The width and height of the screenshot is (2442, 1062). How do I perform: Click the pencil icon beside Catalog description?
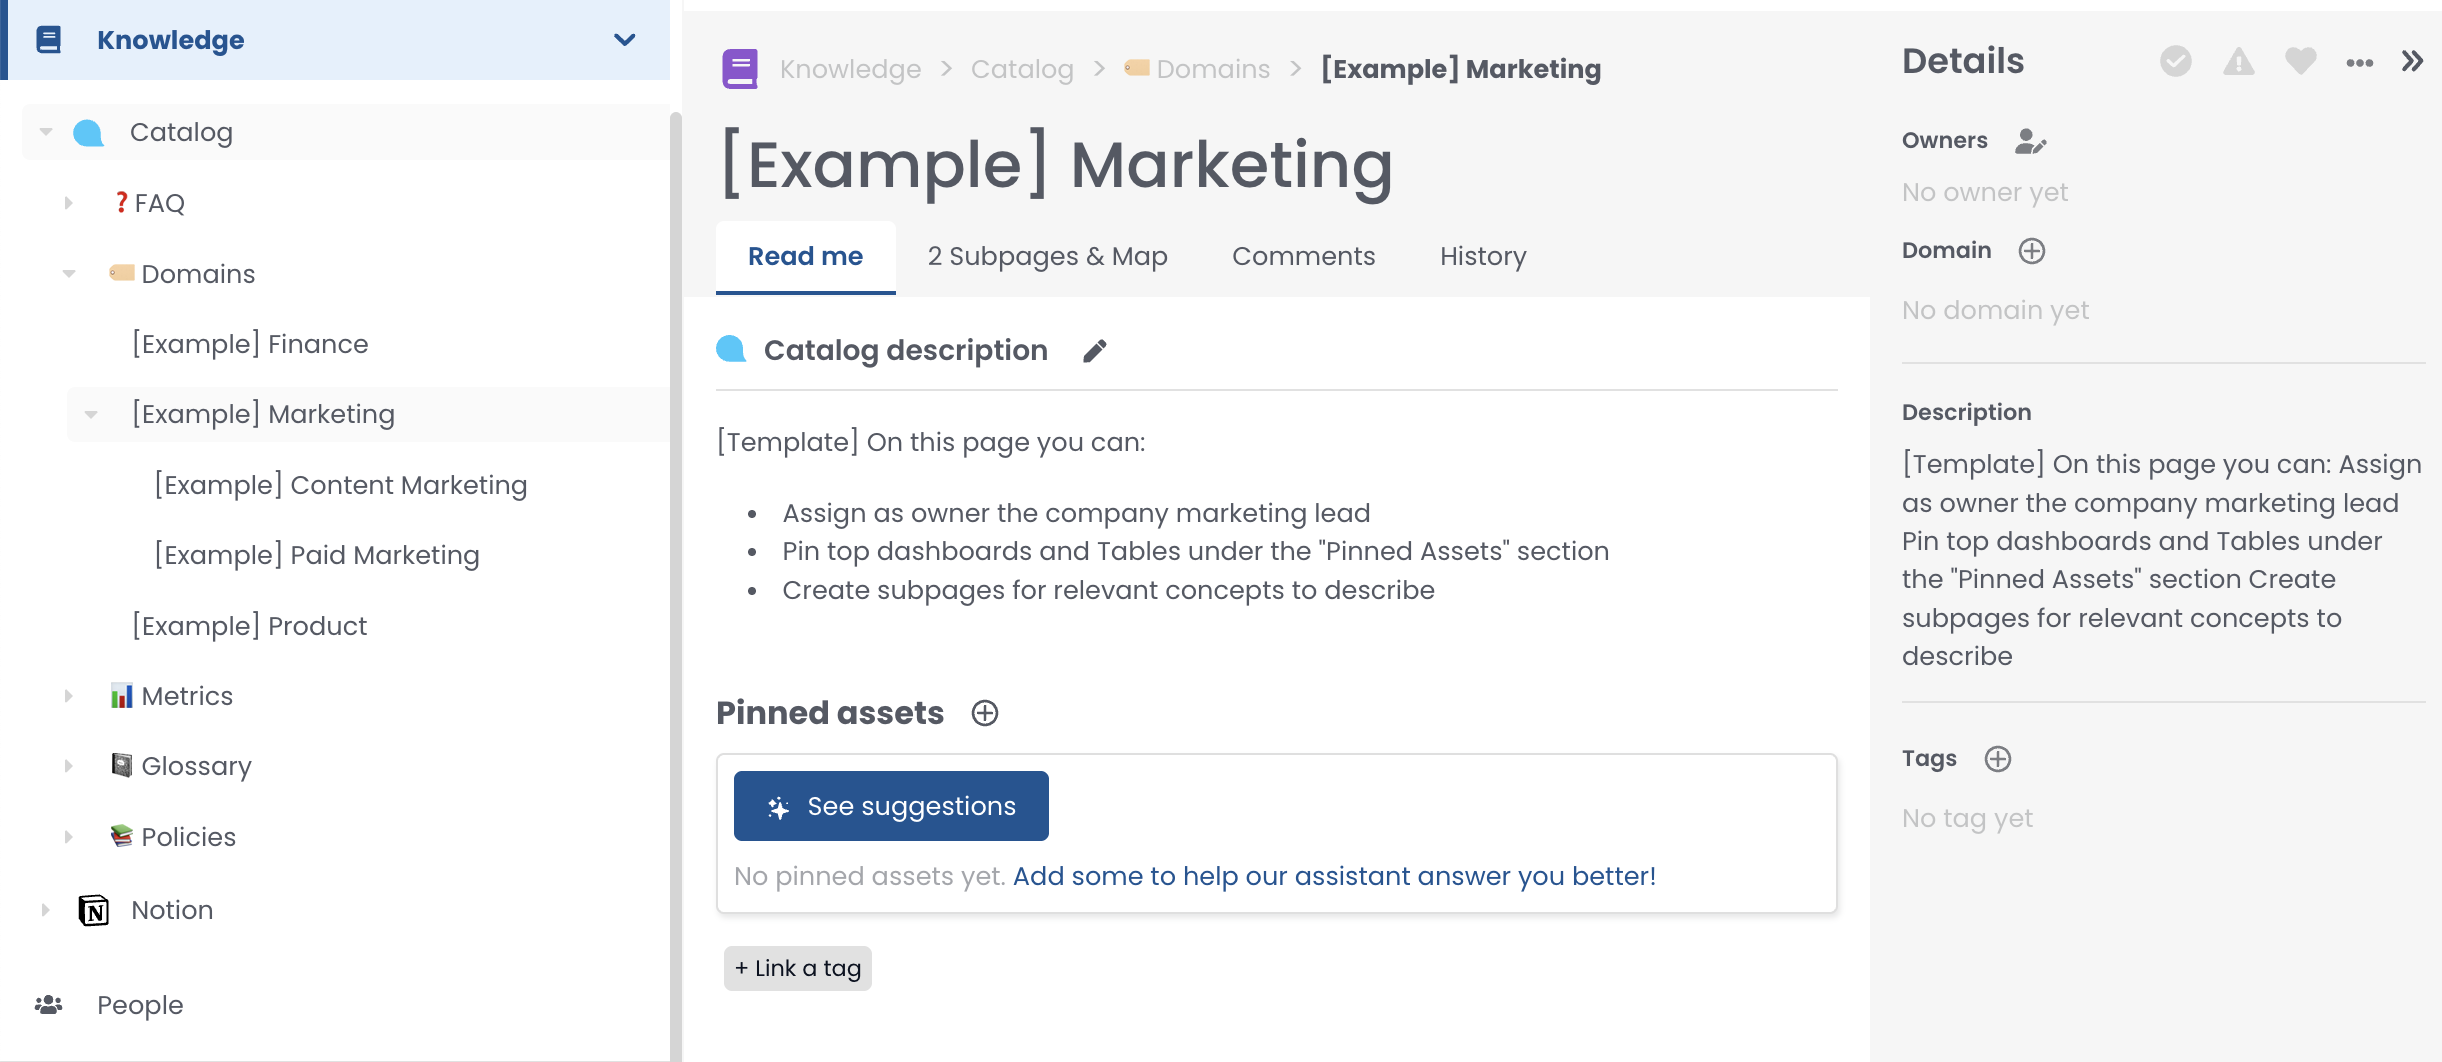click(x=1095, y=351)
